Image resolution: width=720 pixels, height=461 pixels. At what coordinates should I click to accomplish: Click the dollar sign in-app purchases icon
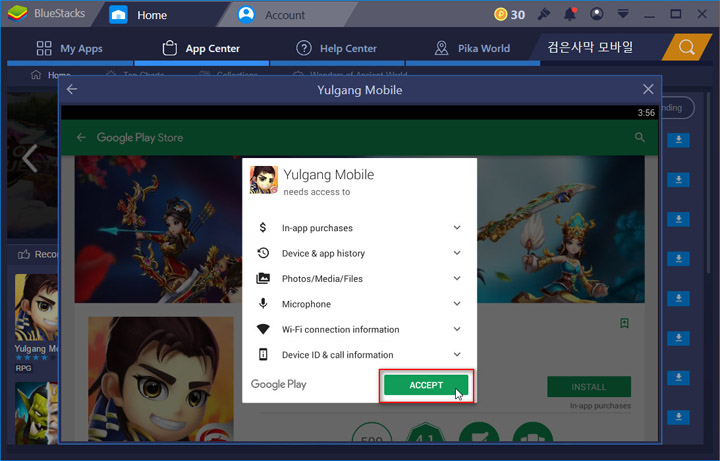click(263, 227)
